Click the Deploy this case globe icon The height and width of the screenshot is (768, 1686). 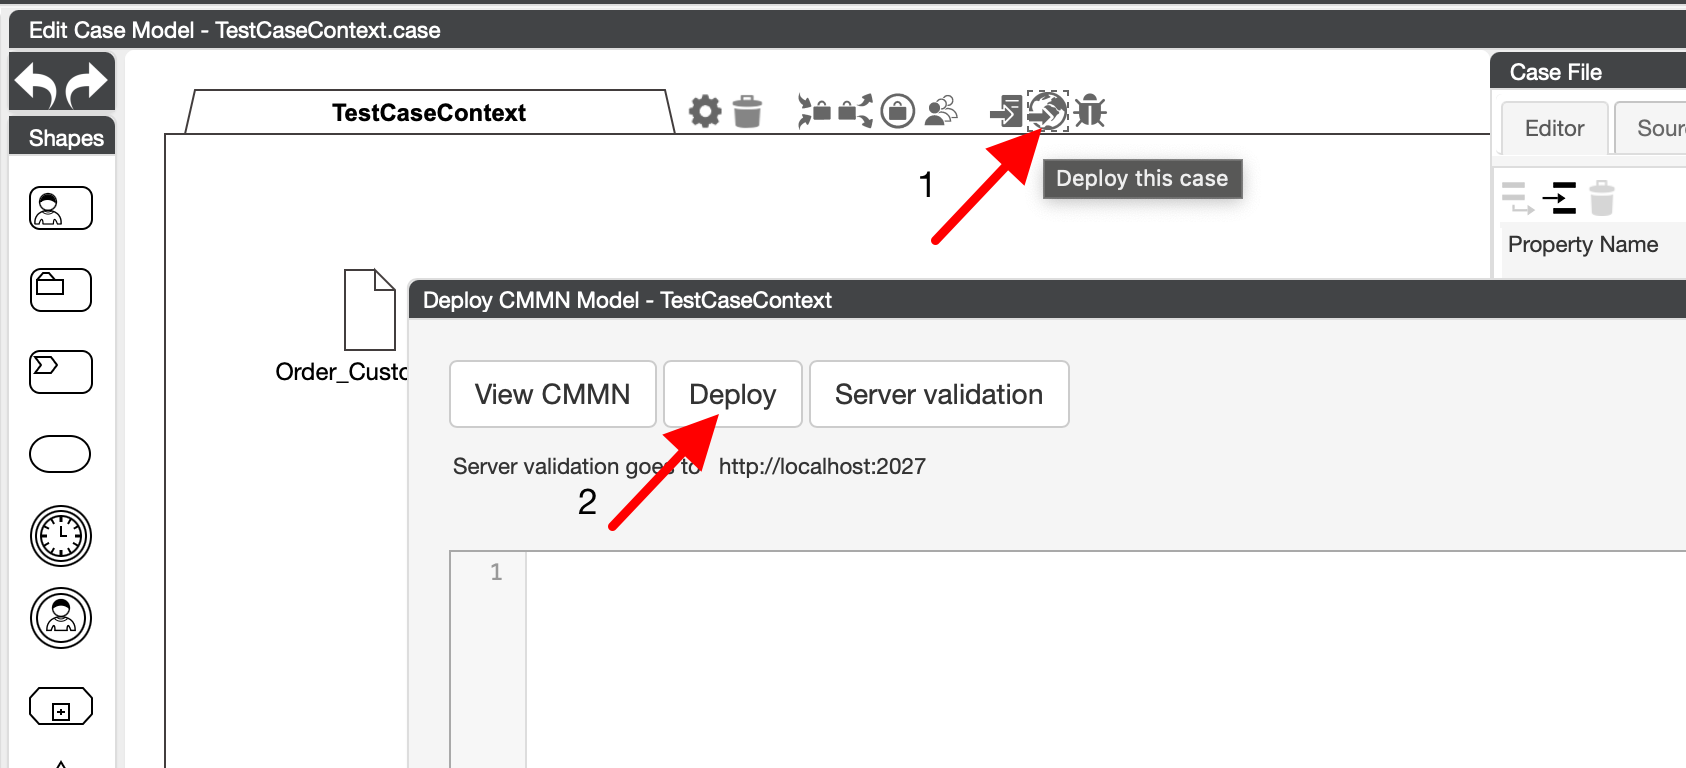(x=1047, y=111)
